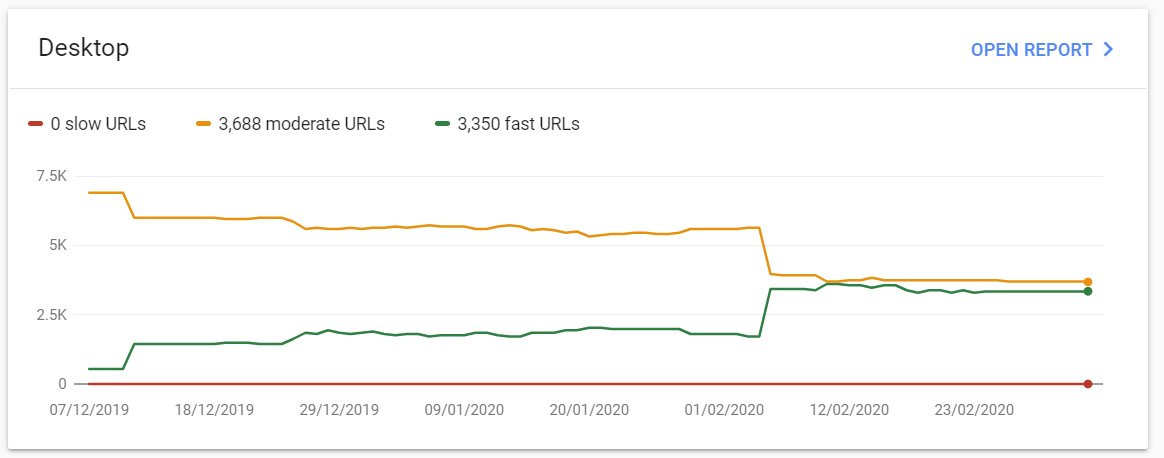Select the green endpoint dot on fast line
Viewport: 1164px width, 458px height.
coord(1088,291)
